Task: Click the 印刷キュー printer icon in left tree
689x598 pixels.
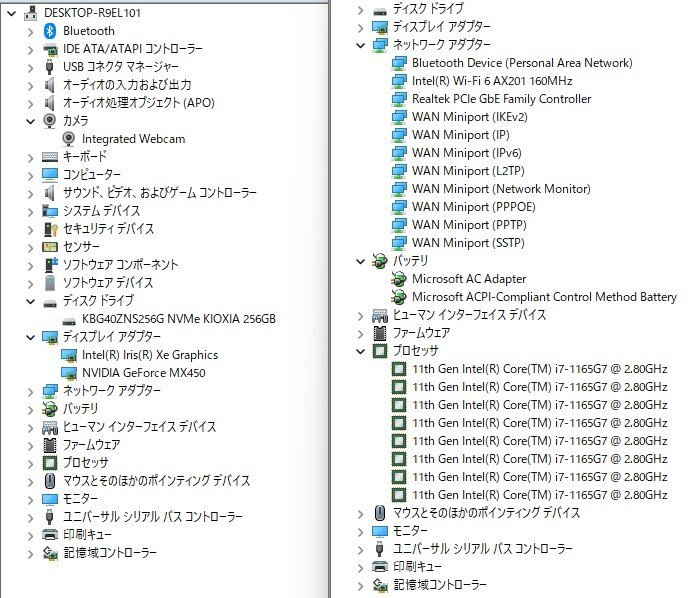Action: click(50, 535)
